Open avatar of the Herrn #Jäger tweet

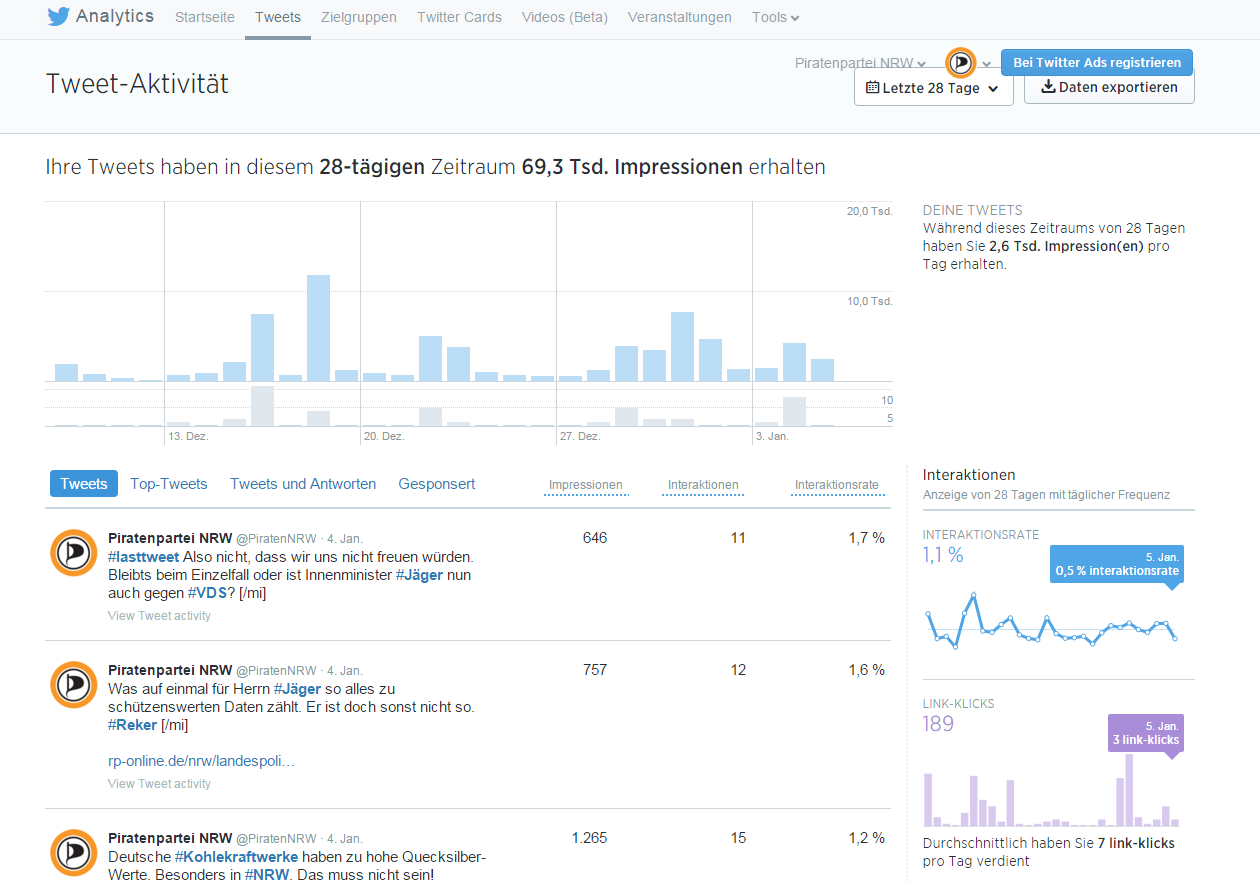(x=74, y=685)
